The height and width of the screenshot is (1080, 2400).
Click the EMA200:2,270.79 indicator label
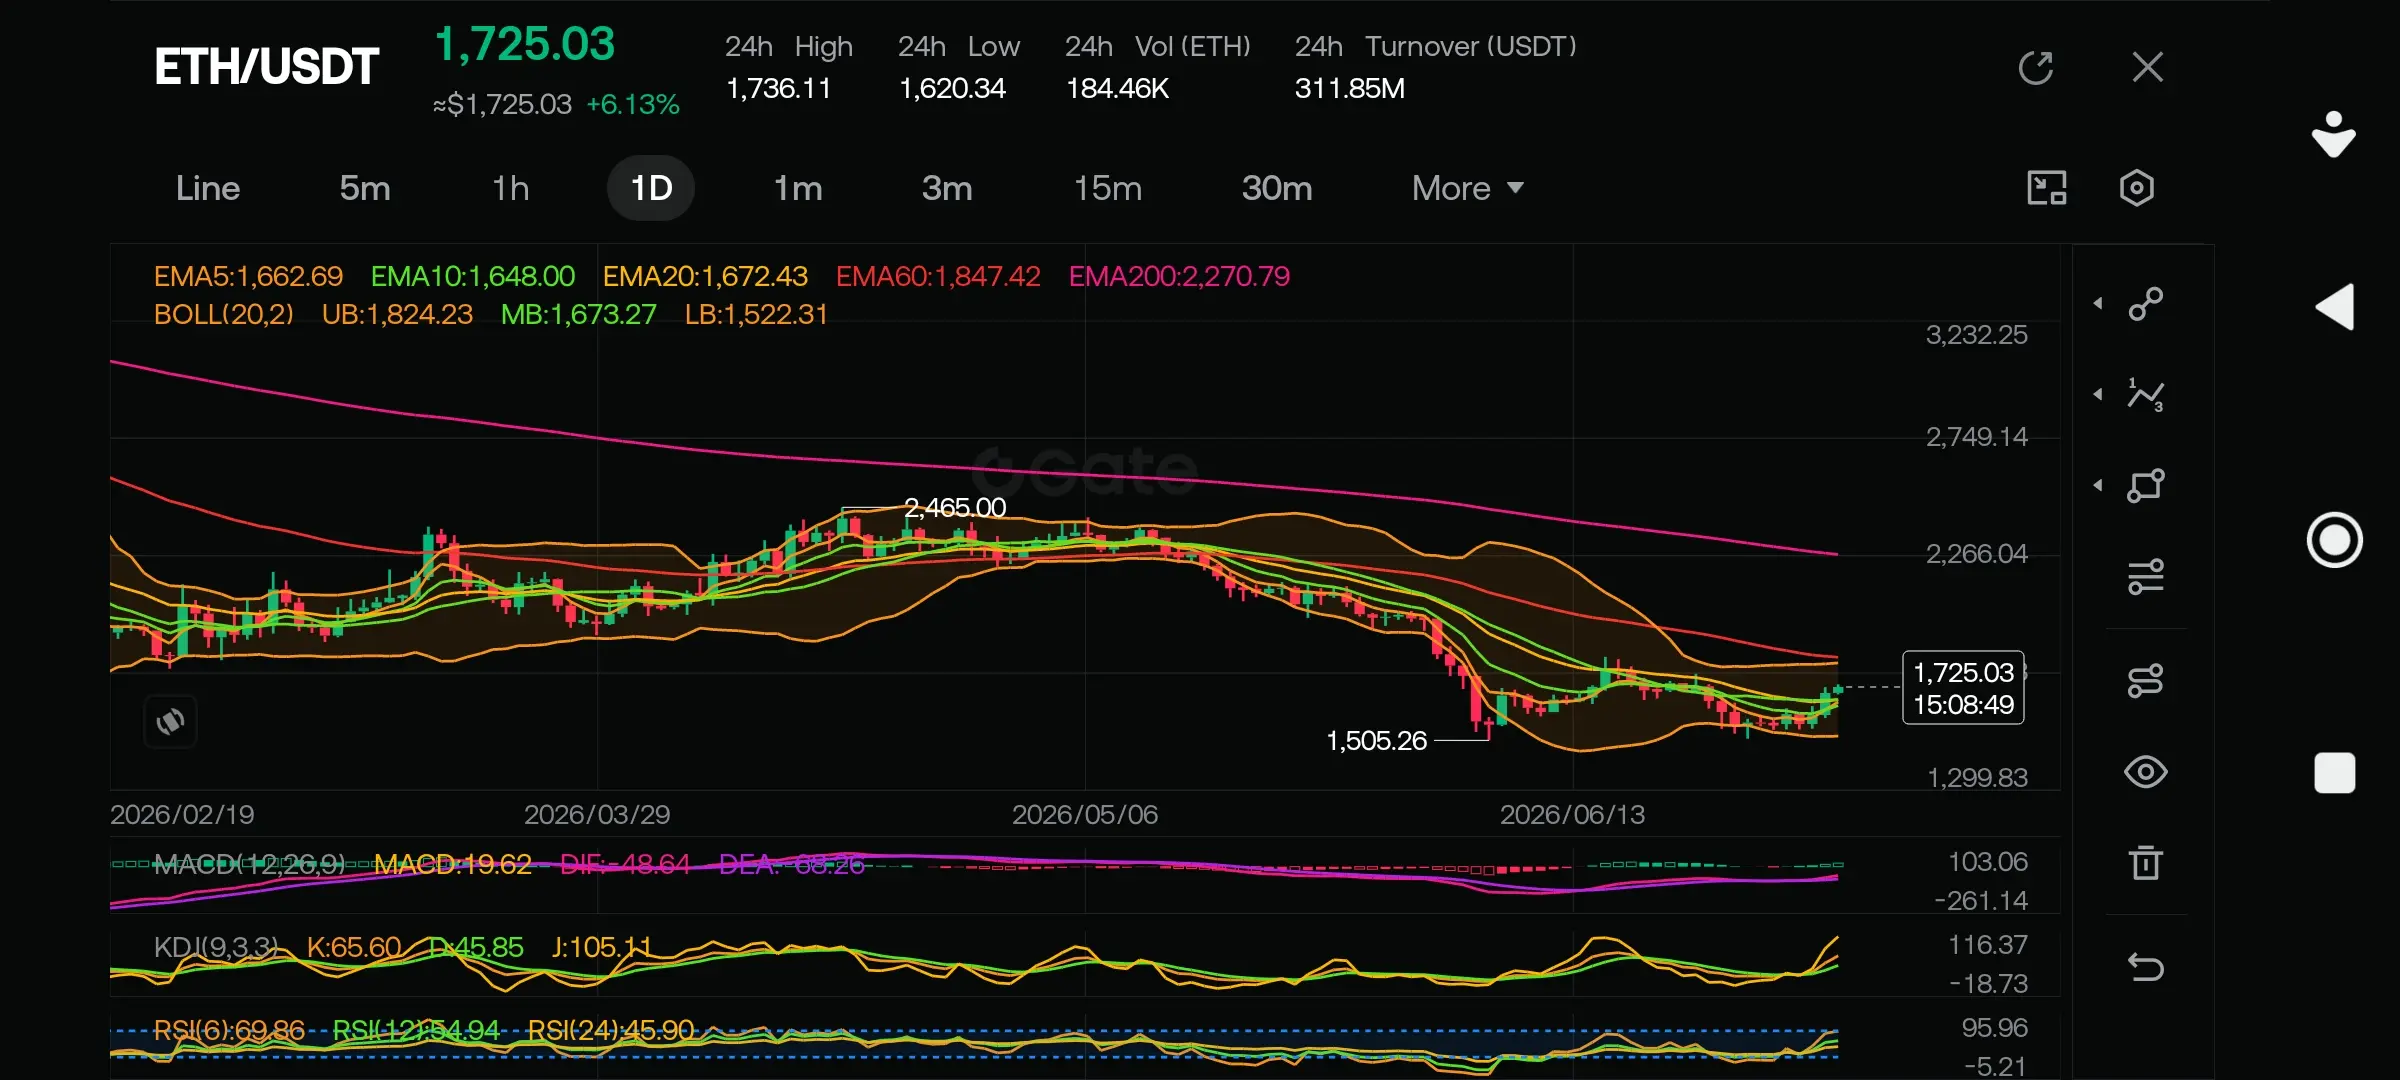1179,276
